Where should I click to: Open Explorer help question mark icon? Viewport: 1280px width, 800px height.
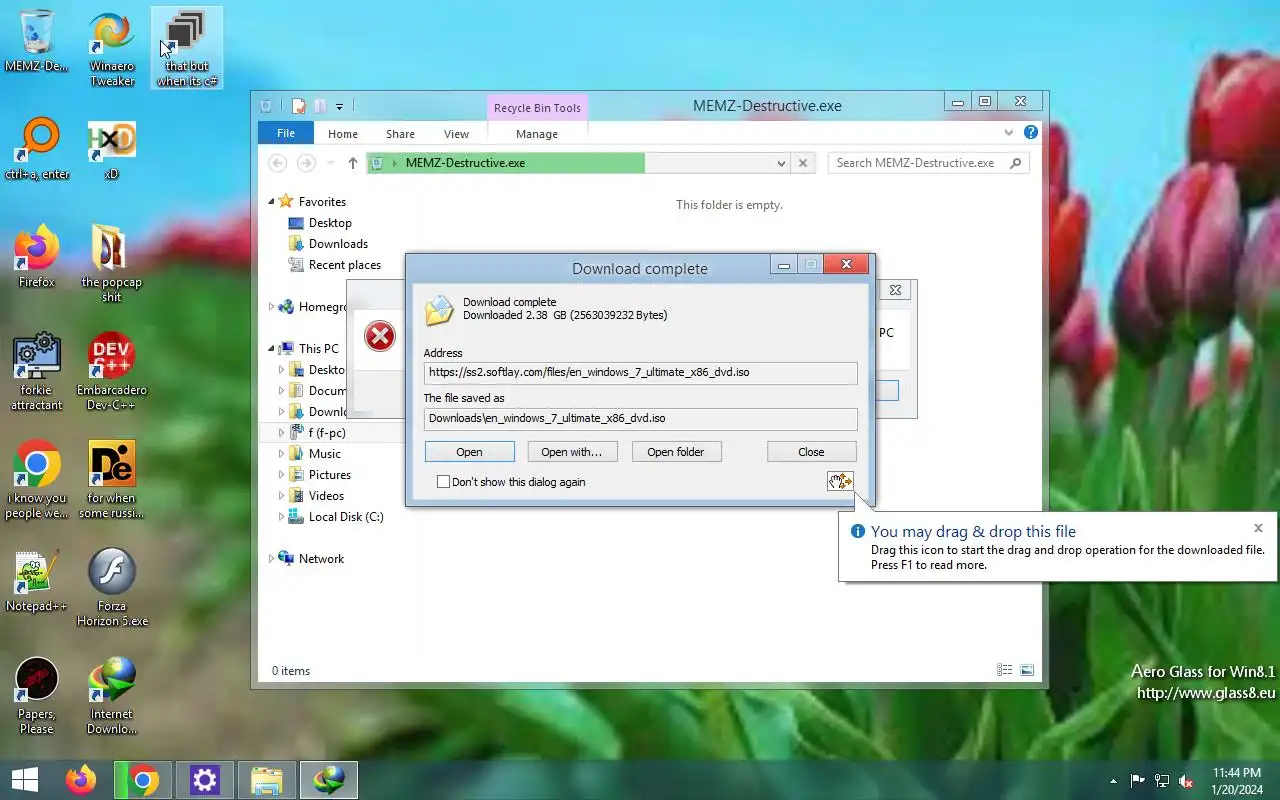point(1031,132)
